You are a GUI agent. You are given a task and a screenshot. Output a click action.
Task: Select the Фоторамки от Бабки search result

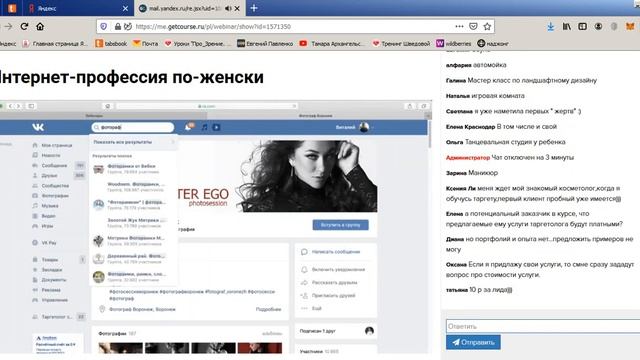coord(133,169)
